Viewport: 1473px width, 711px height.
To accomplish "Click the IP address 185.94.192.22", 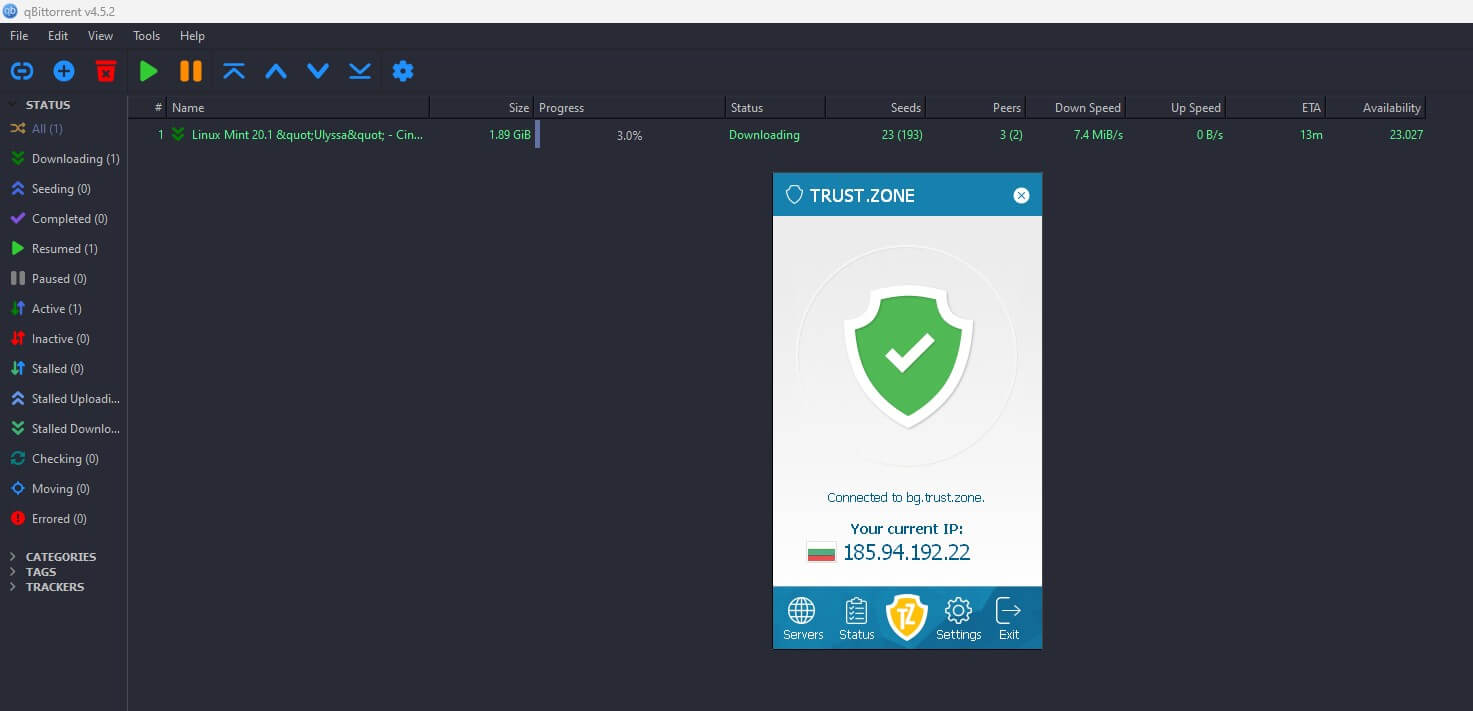I will coord(907,552).
